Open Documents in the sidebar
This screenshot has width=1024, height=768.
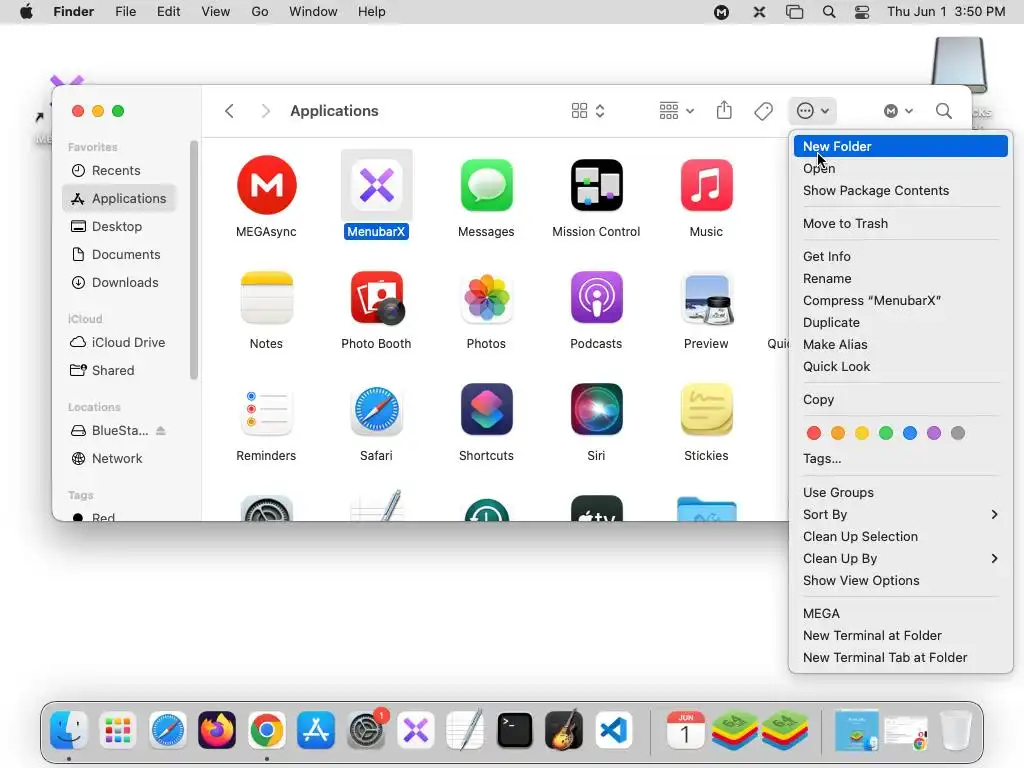[120, 255]
